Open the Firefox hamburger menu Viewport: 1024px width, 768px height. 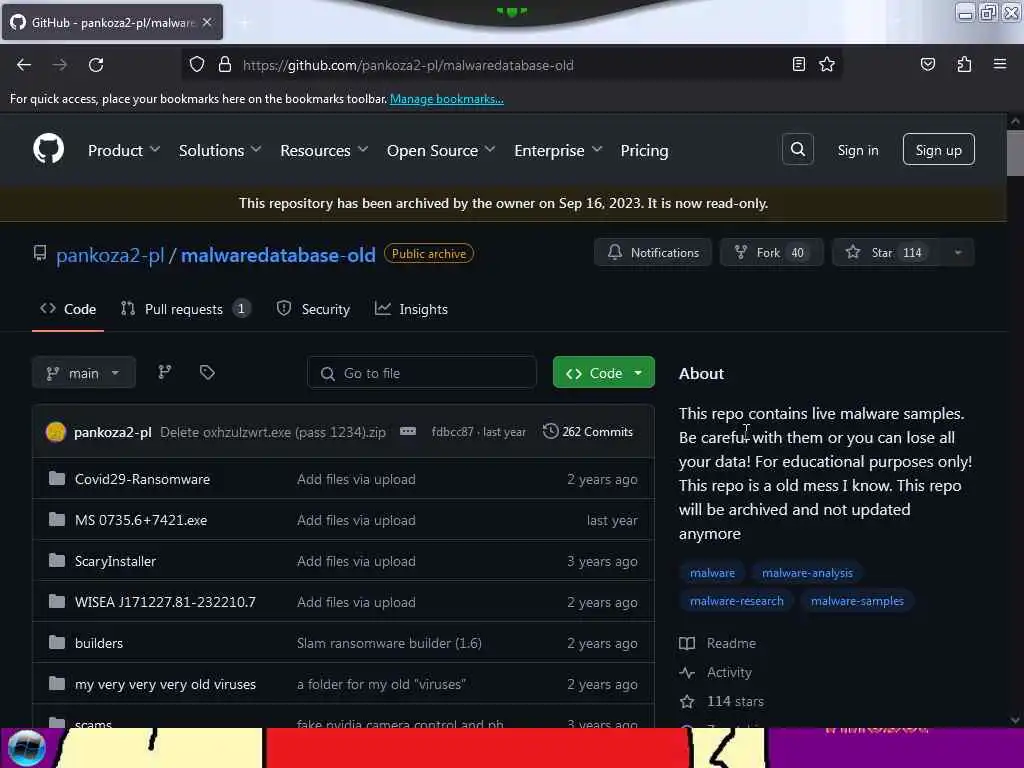pos(1000,64)
